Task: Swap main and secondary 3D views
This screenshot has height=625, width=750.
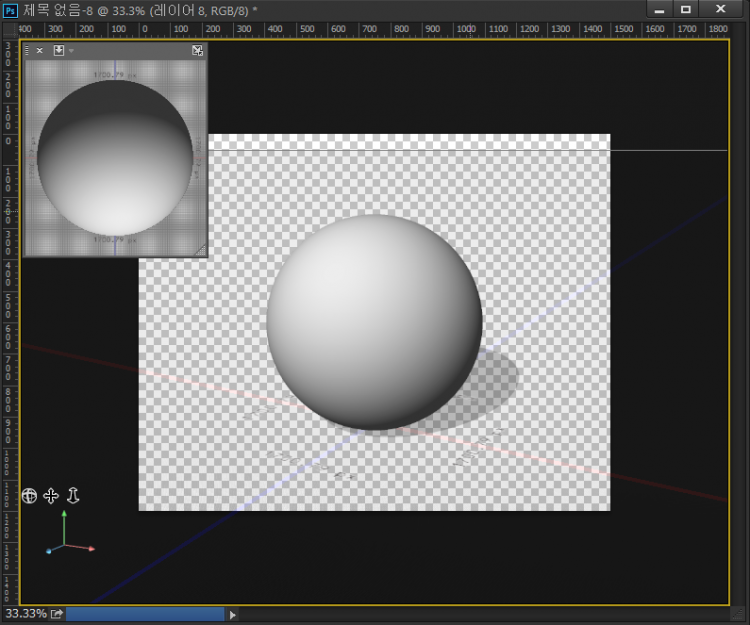Action: pyautogui.click(x=197, y=50)
